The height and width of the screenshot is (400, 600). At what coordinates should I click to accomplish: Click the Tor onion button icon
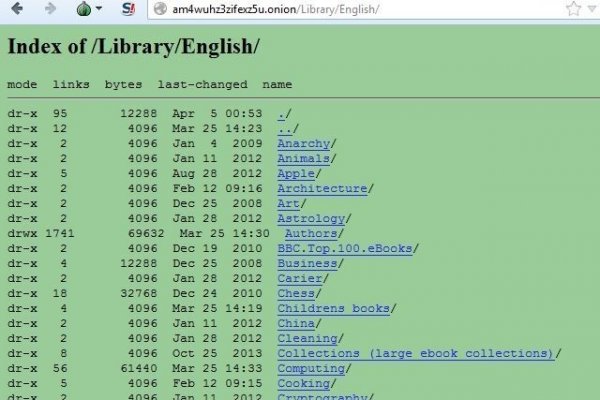[84, 9]
